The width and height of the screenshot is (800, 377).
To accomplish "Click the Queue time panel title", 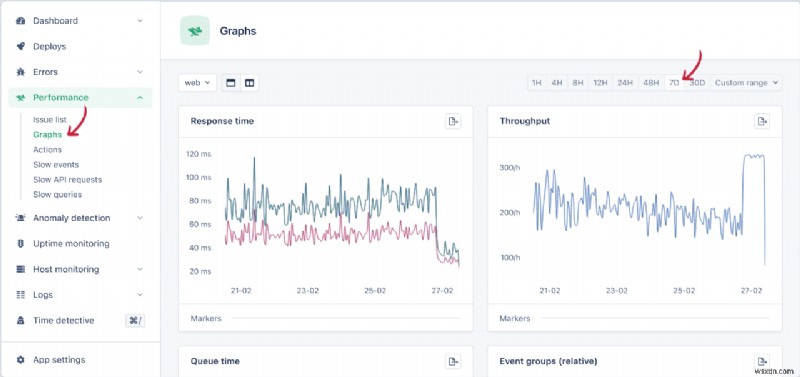I will (x=215, y=361).
